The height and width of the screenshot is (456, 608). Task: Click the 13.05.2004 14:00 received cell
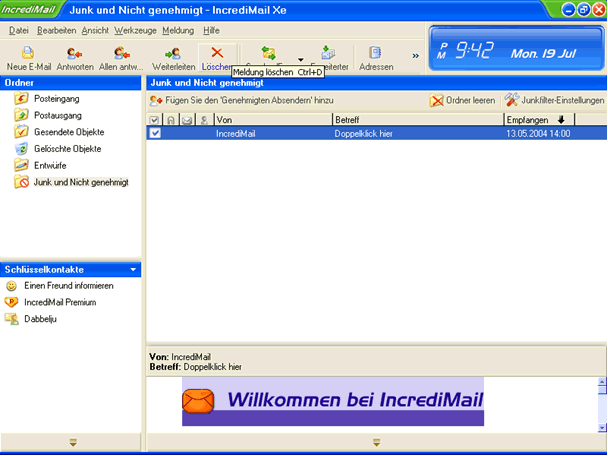point(538,134)
